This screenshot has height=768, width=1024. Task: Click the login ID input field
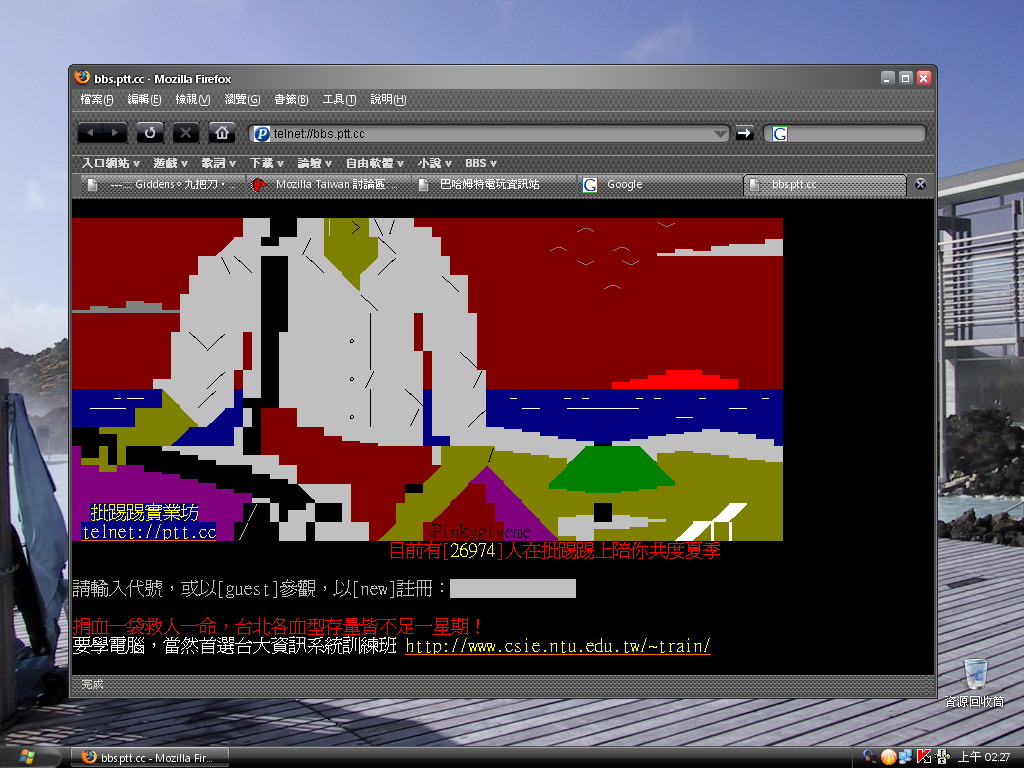[x=512, y=589]
